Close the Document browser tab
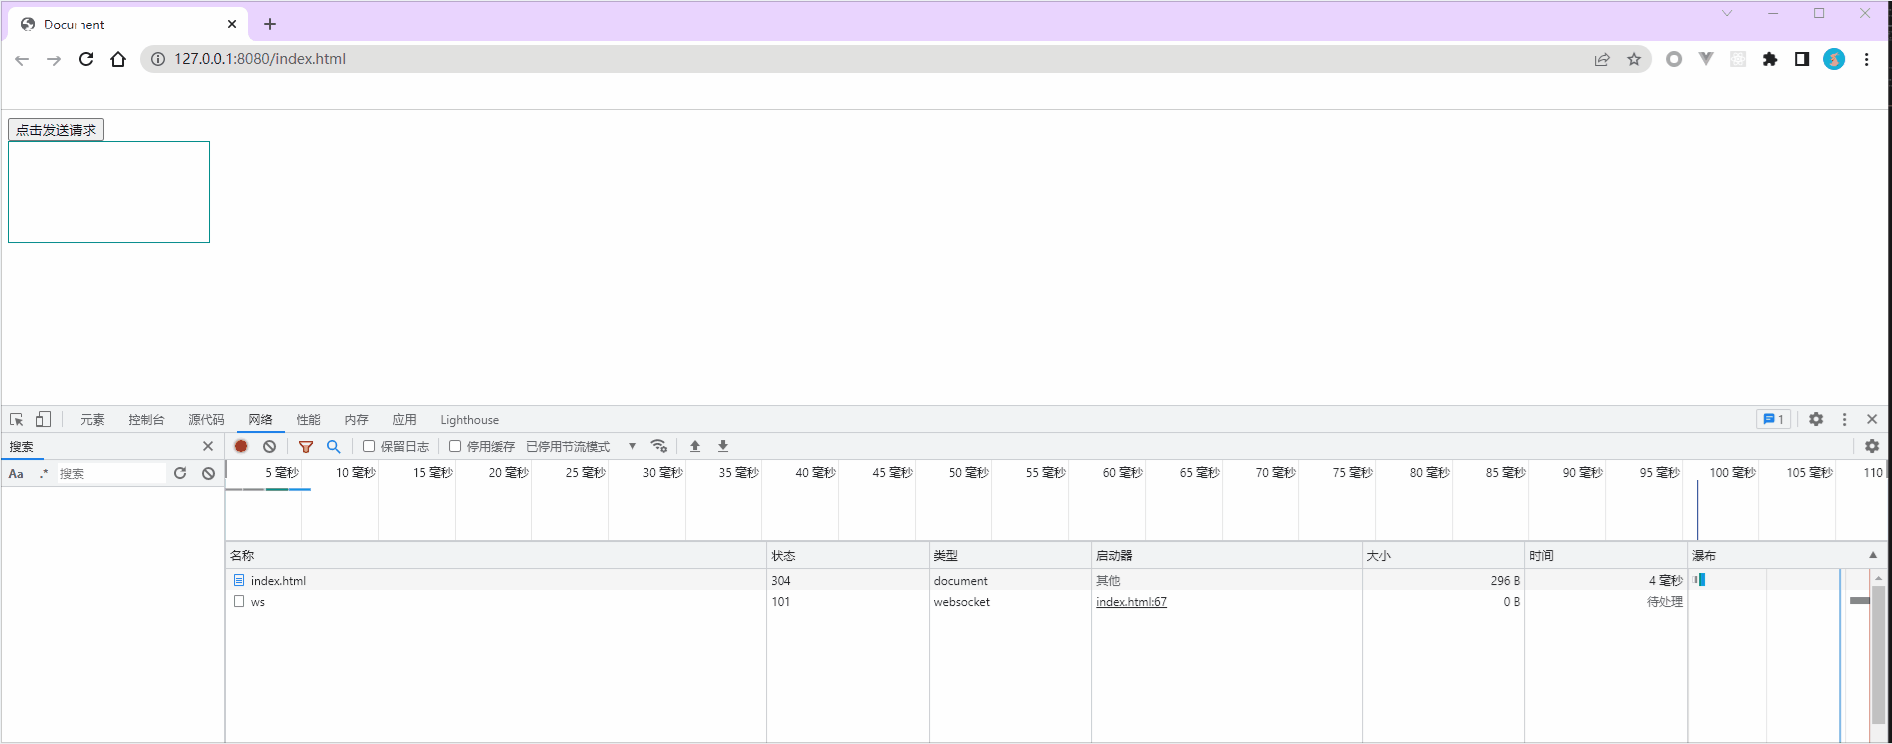Screen dimensions: 1892x744 [232, 24]
